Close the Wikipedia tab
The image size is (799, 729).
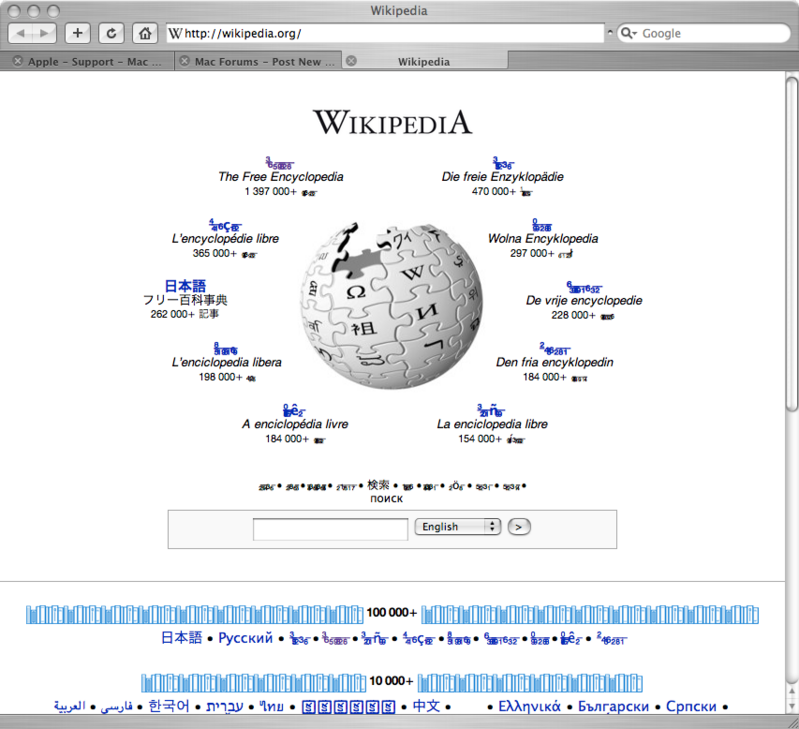point(351,61)
